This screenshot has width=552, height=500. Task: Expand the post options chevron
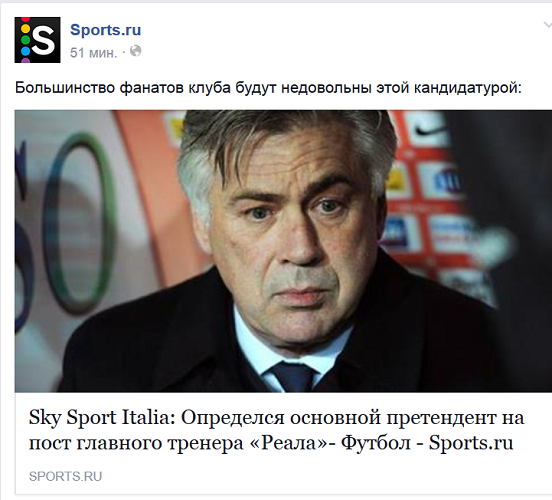(x=547, y=25)
